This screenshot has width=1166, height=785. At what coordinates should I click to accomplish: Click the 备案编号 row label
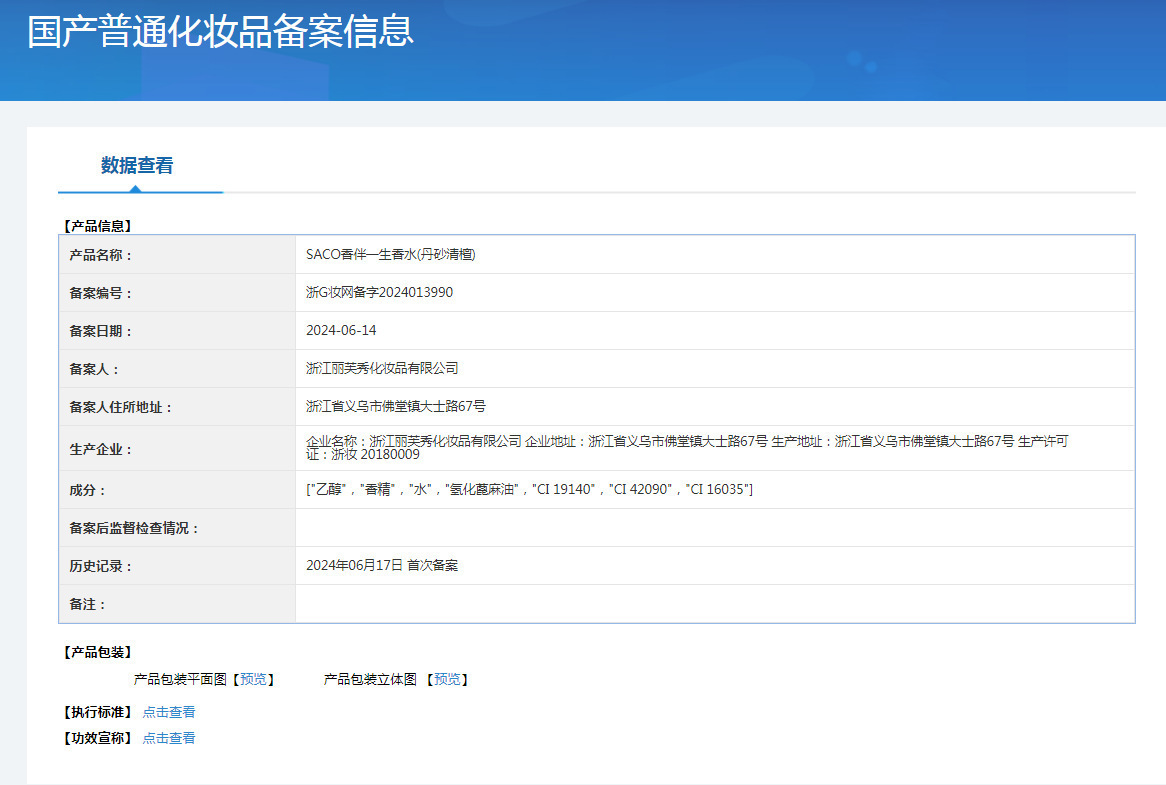[x=101, y=293]
